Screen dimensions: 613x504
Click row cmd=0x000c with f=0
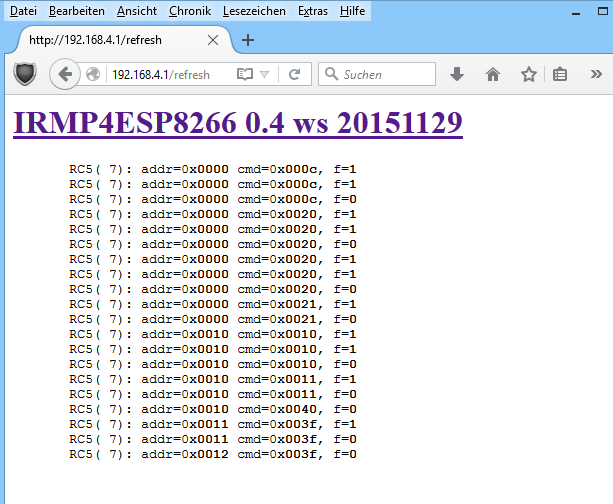[x=213, y=199]
